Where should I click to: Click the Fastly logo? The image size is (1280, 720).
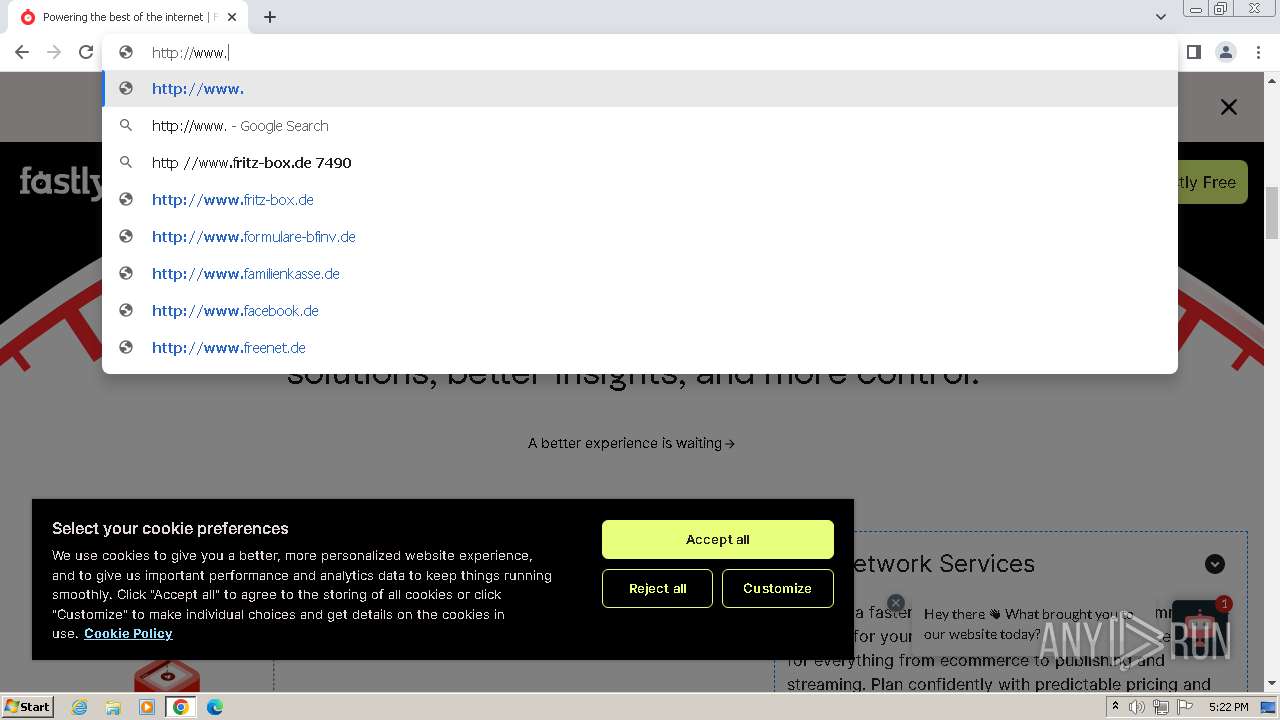tap(60, 182)
